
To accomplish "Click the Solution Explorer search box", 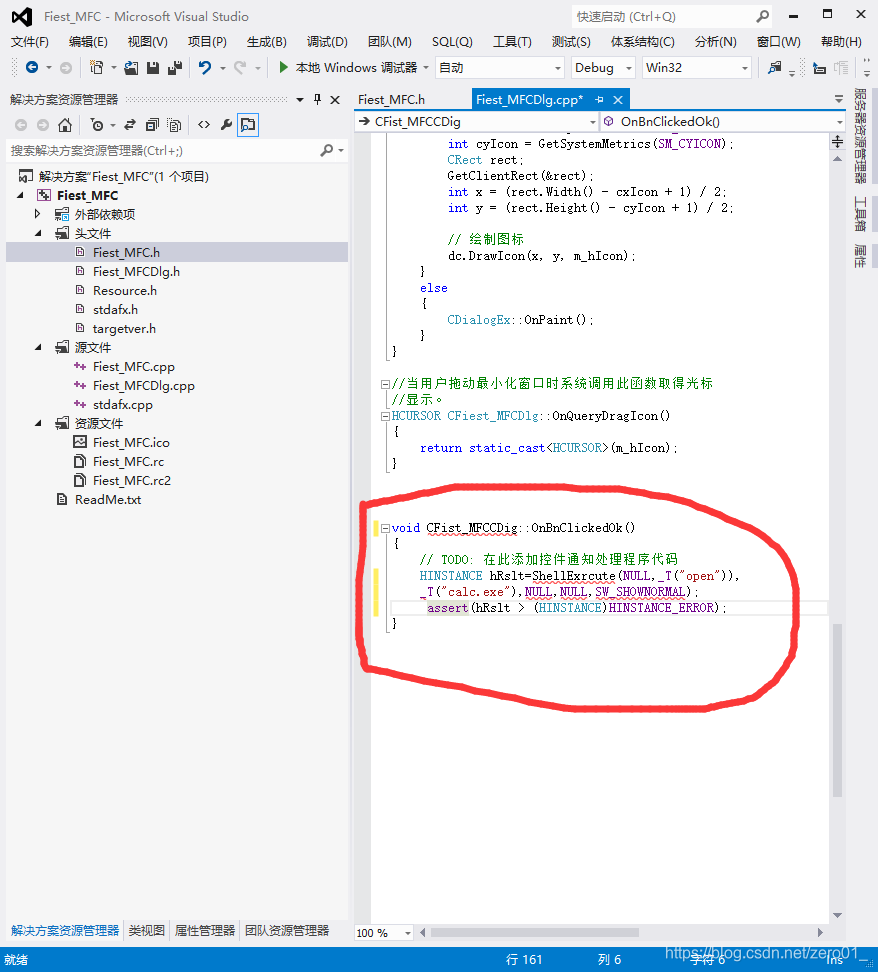I will (x=164, y=151).
